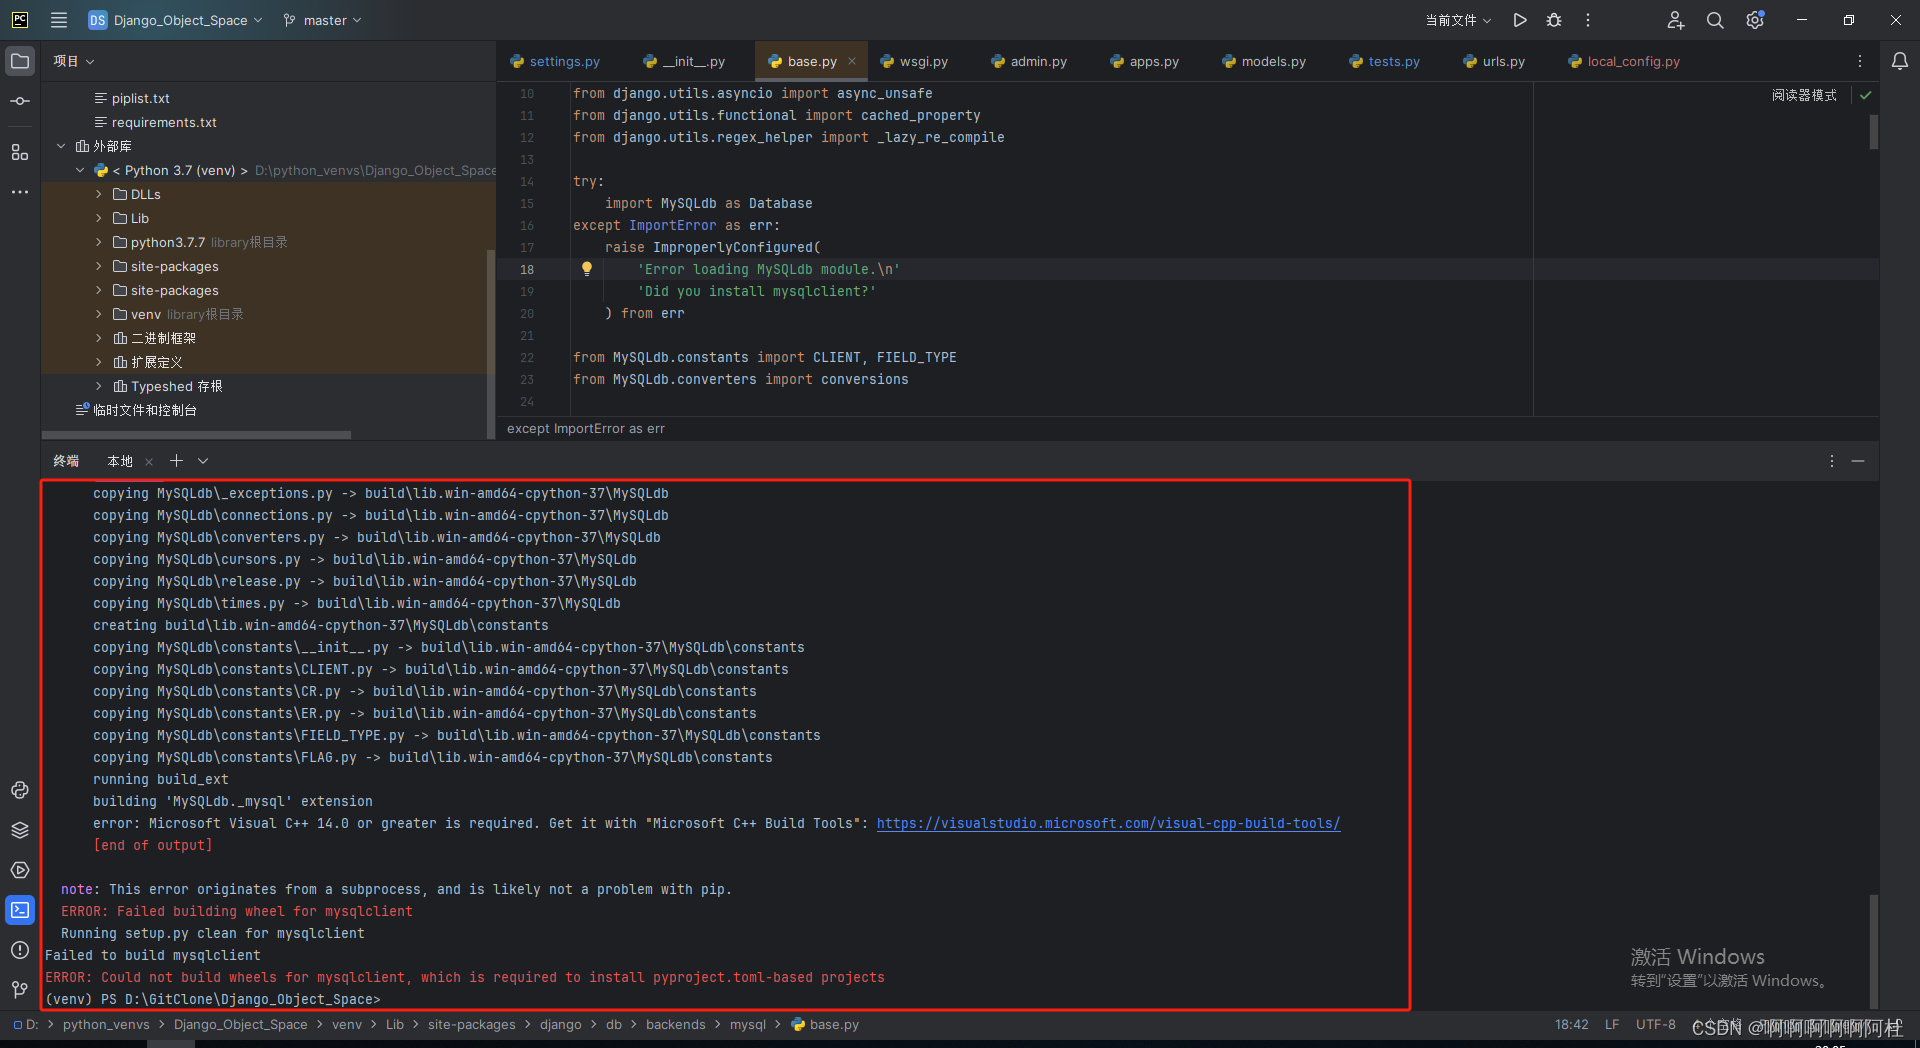Expand the venv library root folder
Image resolution: width=1920 pixels, height=1048 pixels.
[x=98, y=314]
